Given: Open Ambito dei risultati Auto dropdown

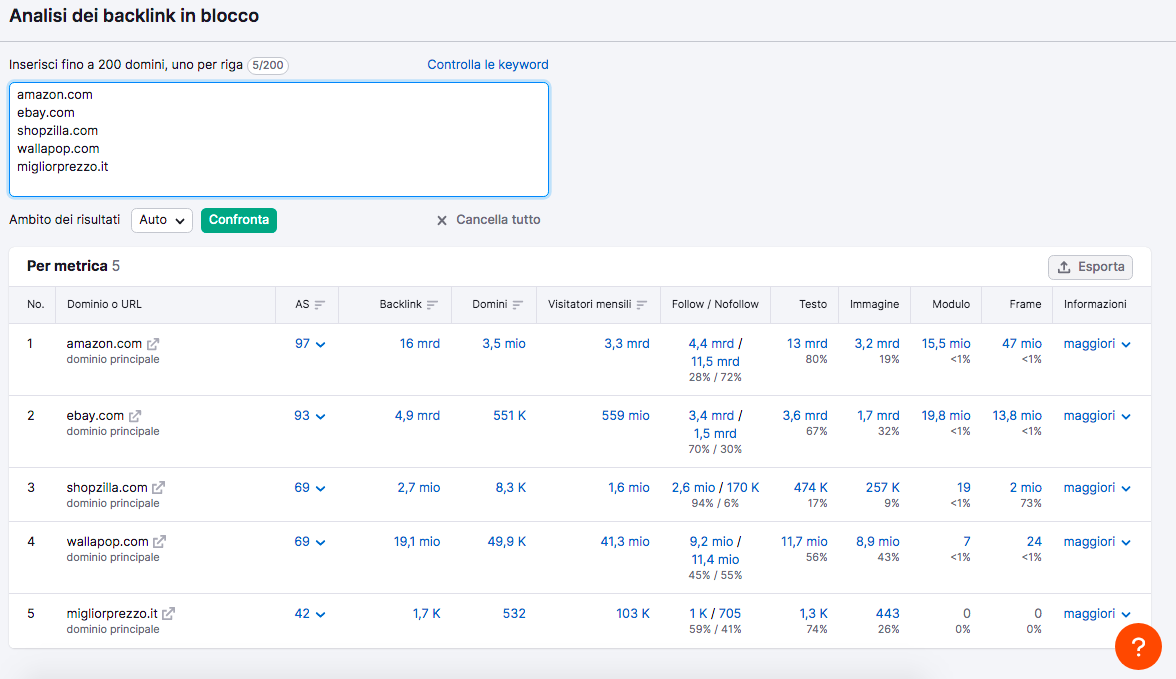Looking at the screenshot, I should [162, 220].
